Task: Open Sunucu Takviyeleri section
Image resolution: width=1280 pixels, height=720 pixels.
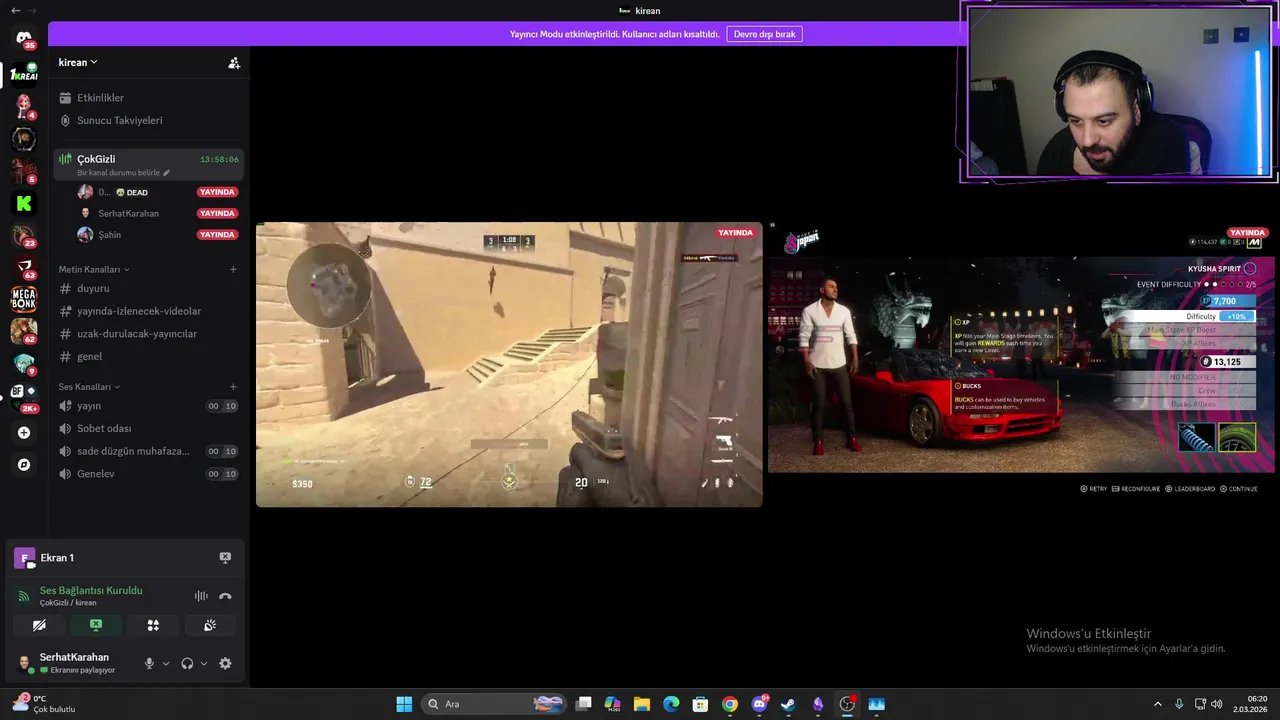Action: tap(148, 120)
